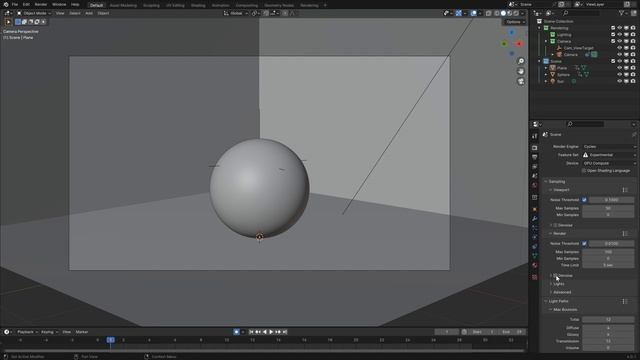Toggle the camera view icon
This screenshot has width=640, height=360.
tap(521, 82)
